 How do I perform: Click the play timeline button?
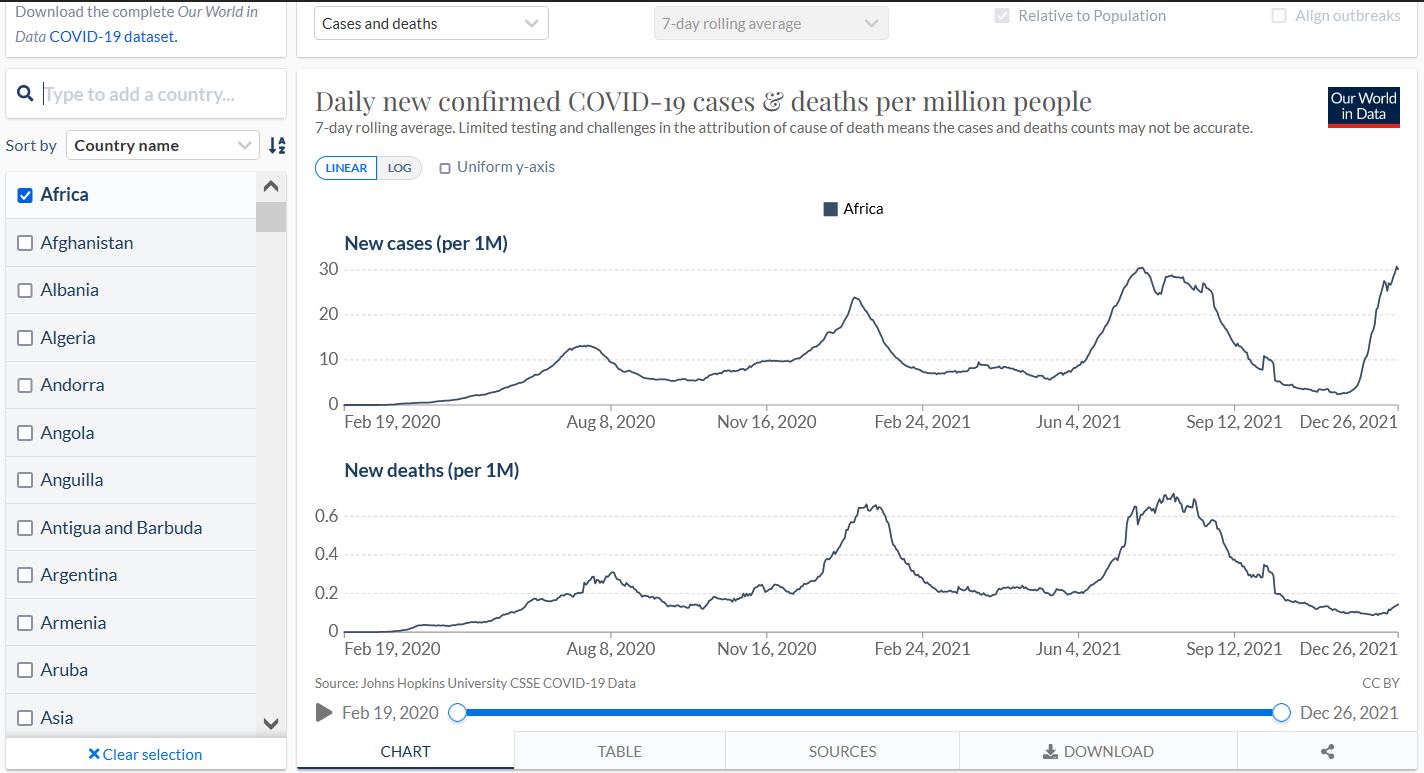[324, 713]
